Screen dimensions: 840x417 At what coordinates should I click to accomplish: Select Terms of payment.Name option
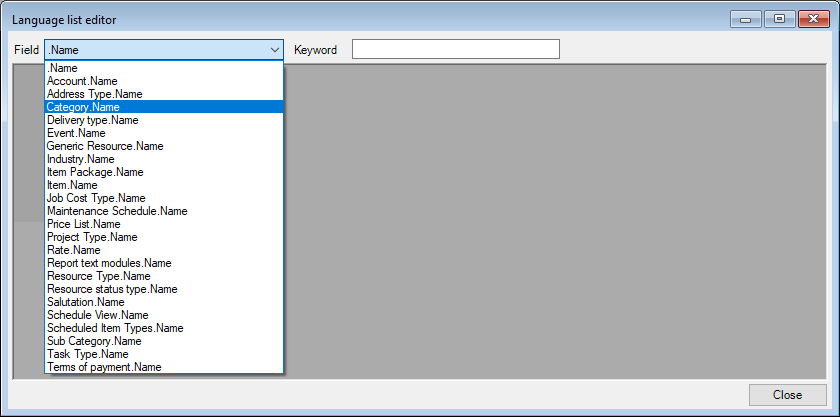click(103, 367)
